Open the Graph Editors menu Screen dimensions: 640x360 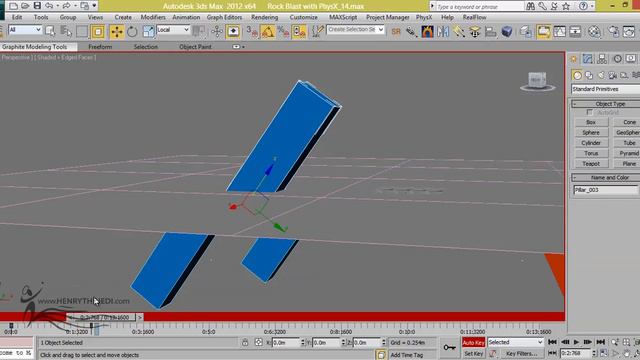pyautogui.click(x=224, y=18)
